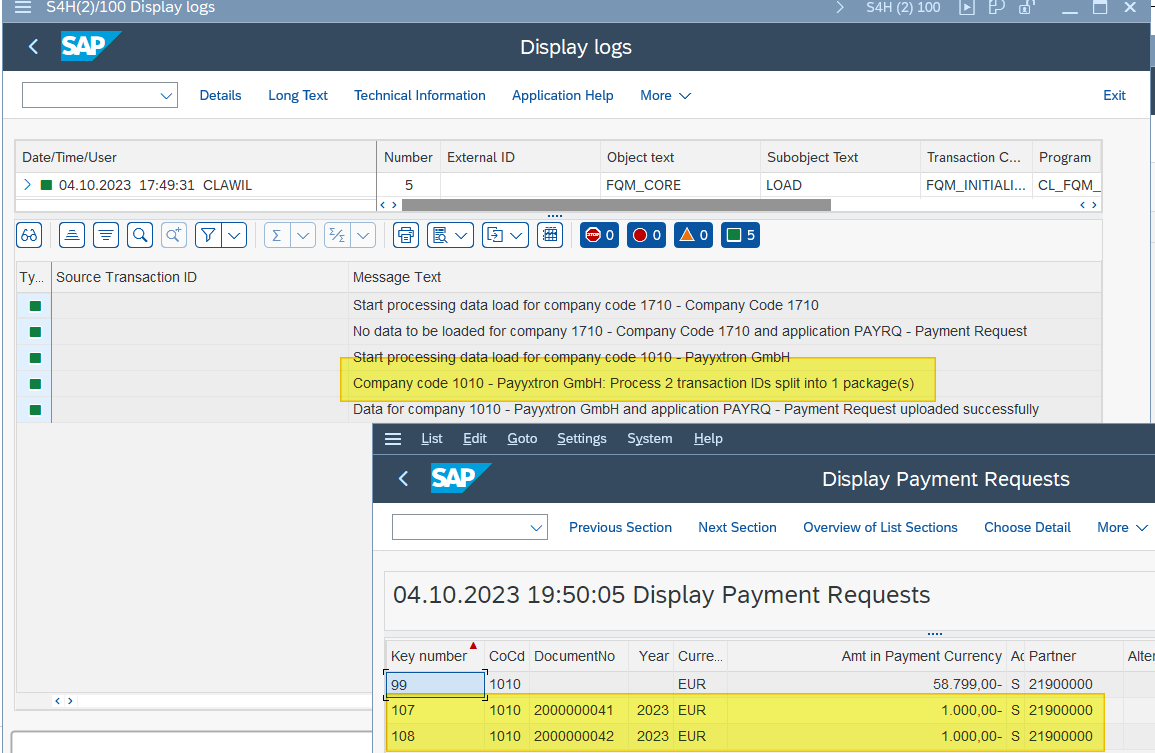Select the Key number 99 cell
This screenshot has height=753, width=1155.
tap(435, 684)
